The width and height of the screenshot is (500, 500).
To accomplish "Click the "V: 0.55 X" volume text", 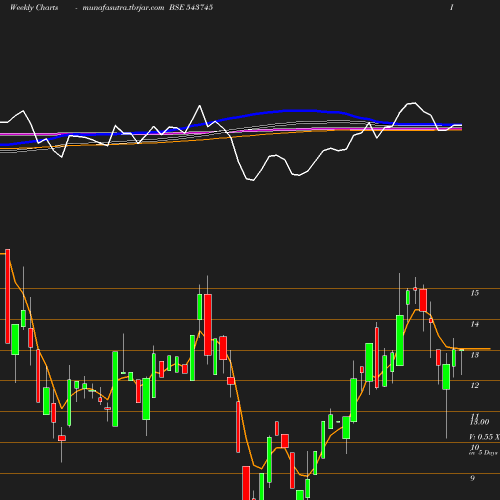I will [x=484, y=437].
